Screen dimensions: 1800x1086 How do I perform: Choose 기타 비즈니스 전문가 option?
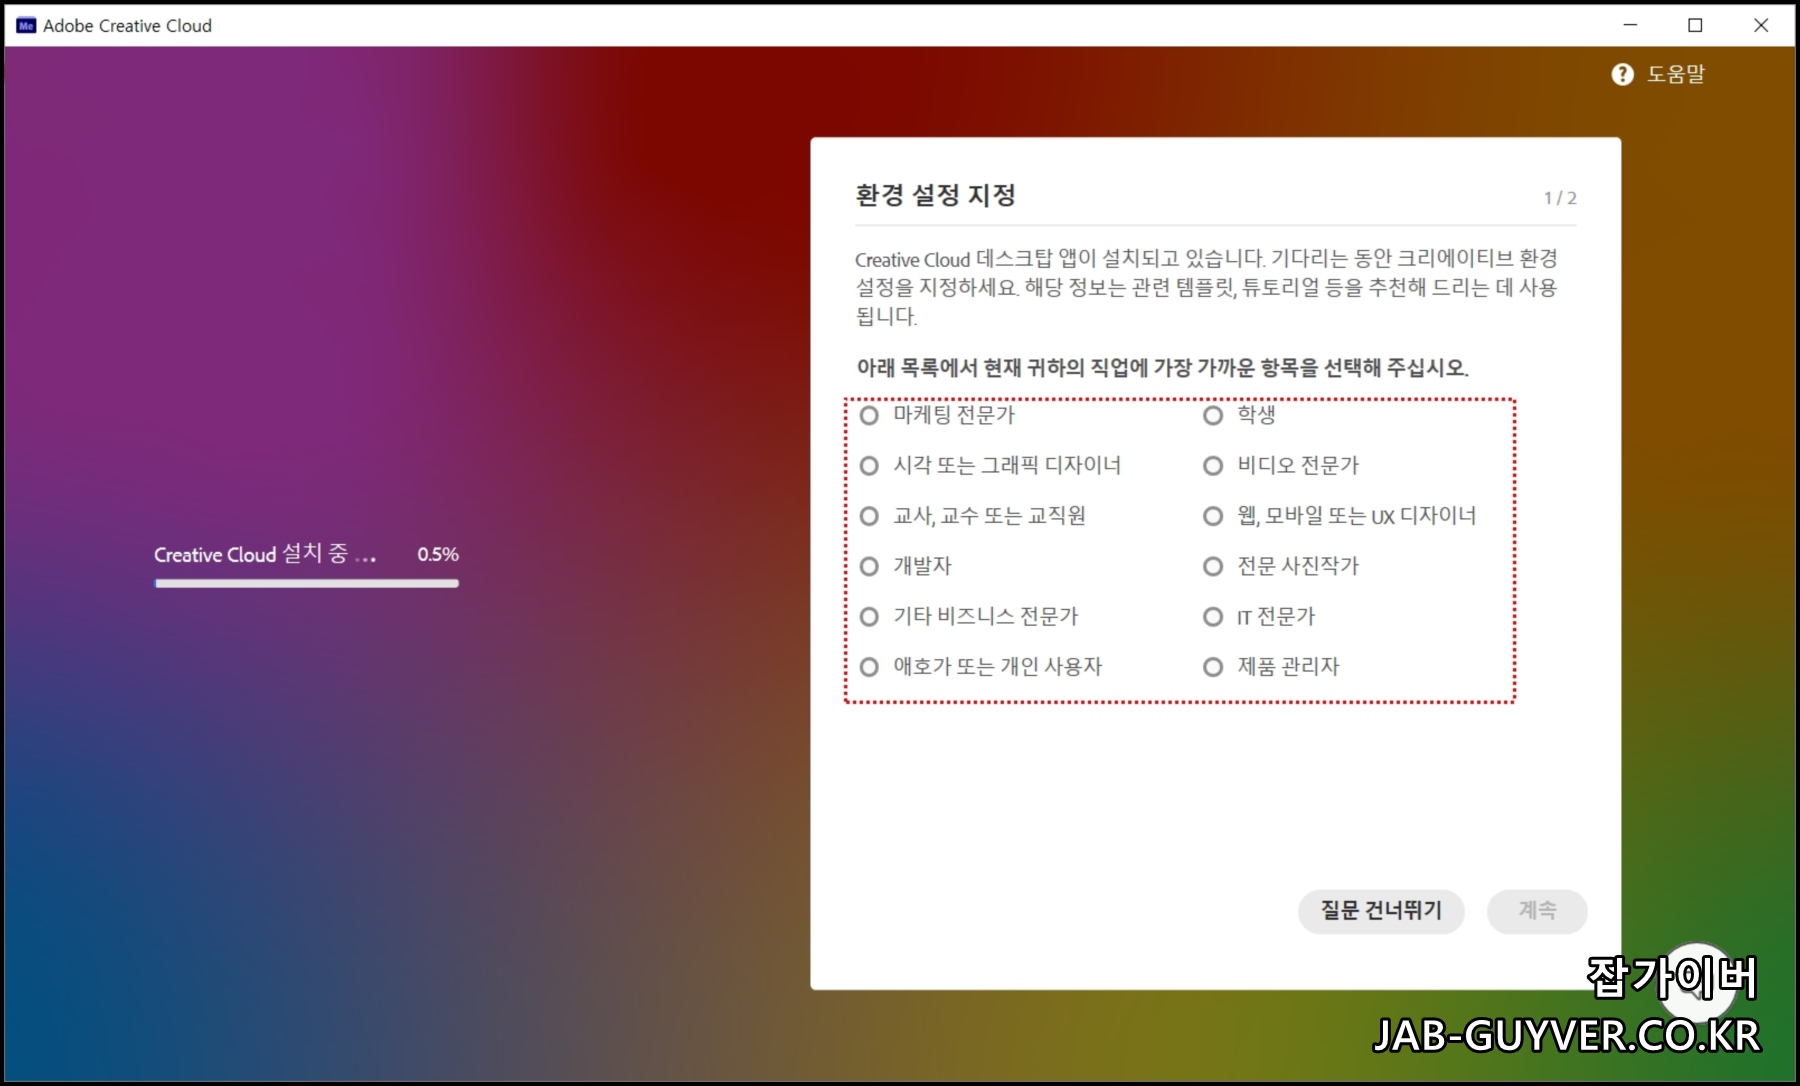[869, 617]
